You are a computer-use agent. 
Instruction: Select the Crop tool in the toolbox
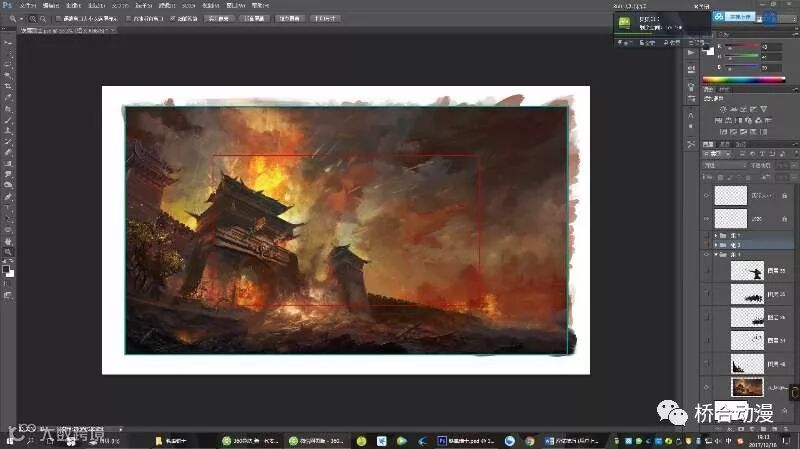click(8, 86)
